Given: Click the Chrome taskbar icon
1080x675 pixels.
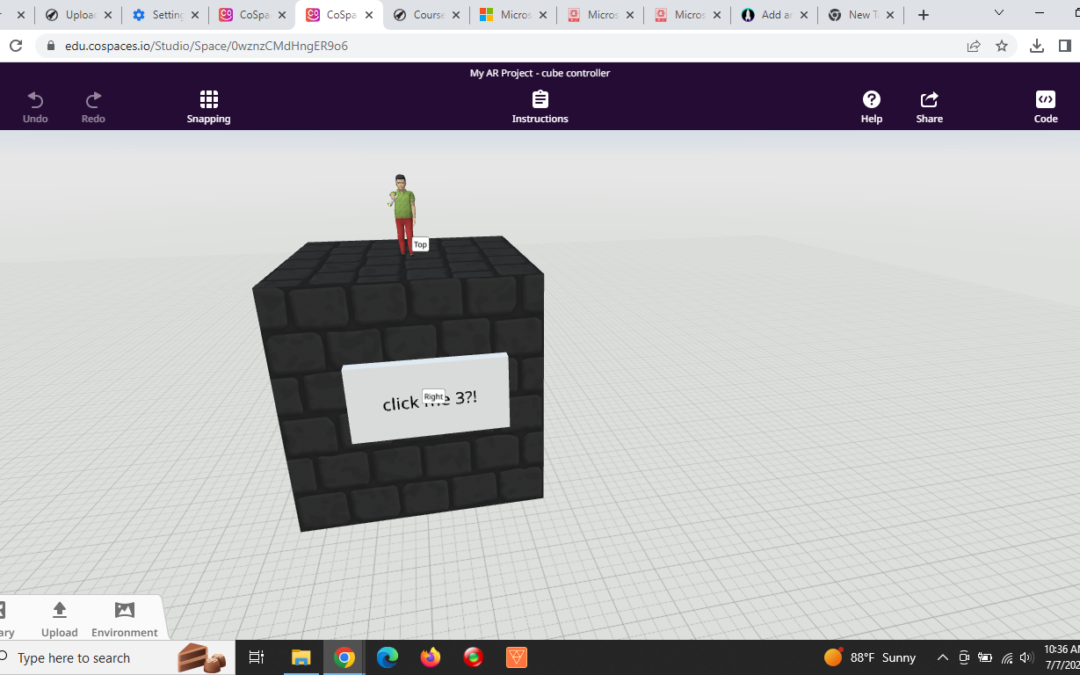Looking at the screenshot, I should pyautogui.click(x=344, y=658).
